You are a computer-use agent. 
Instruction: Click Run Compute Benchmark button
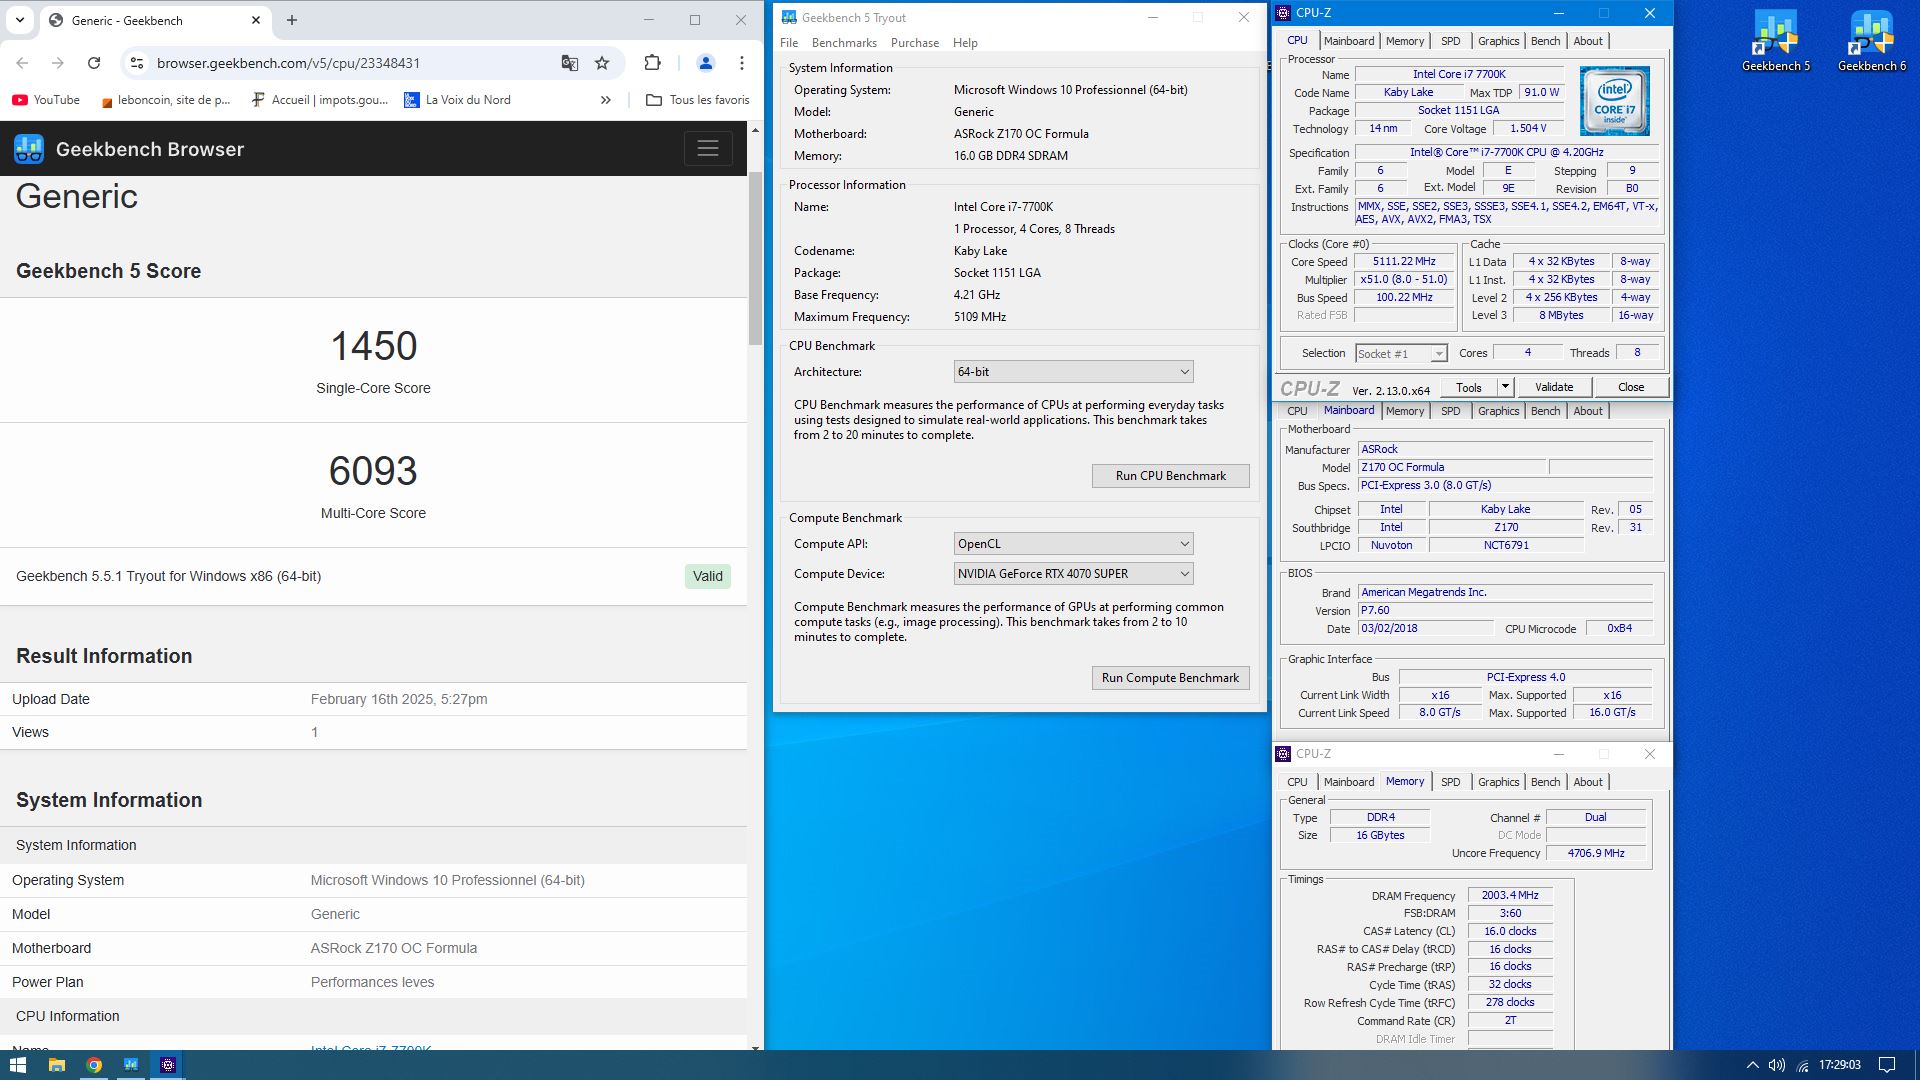(1170, 678)
